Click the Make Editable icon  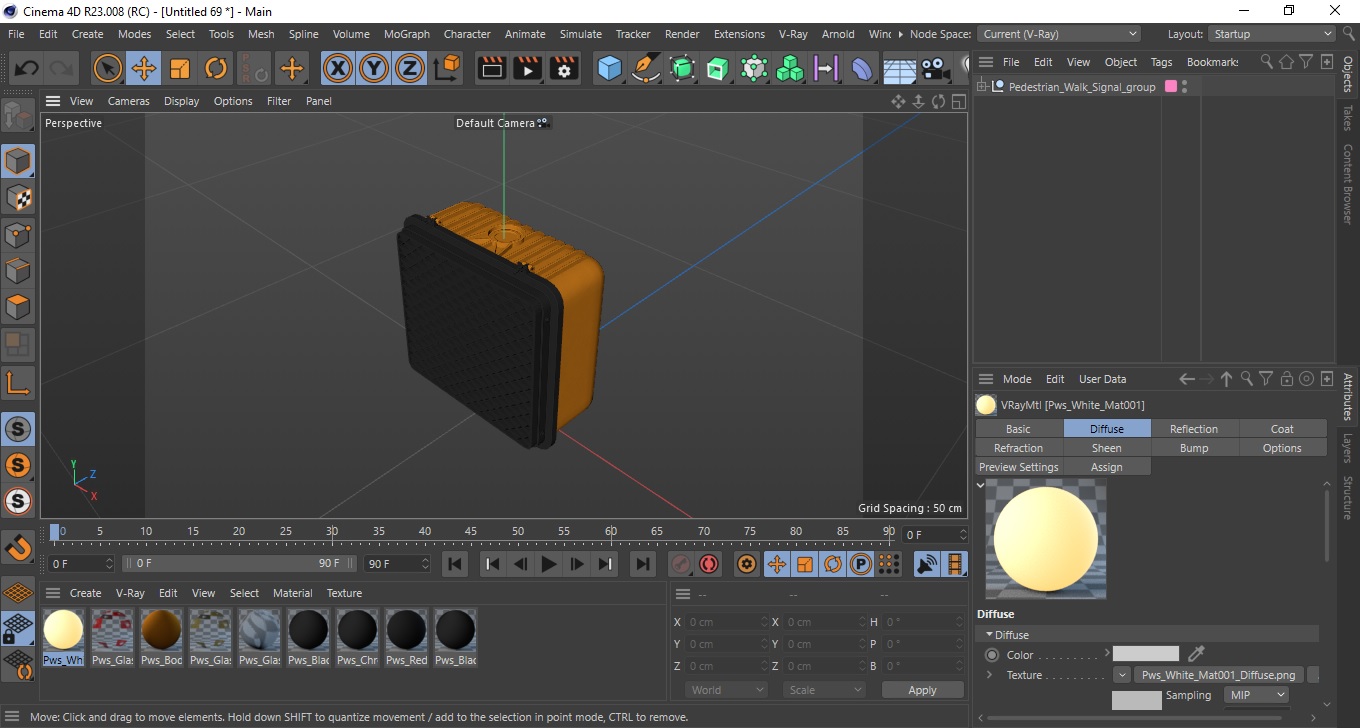(19, 116)
